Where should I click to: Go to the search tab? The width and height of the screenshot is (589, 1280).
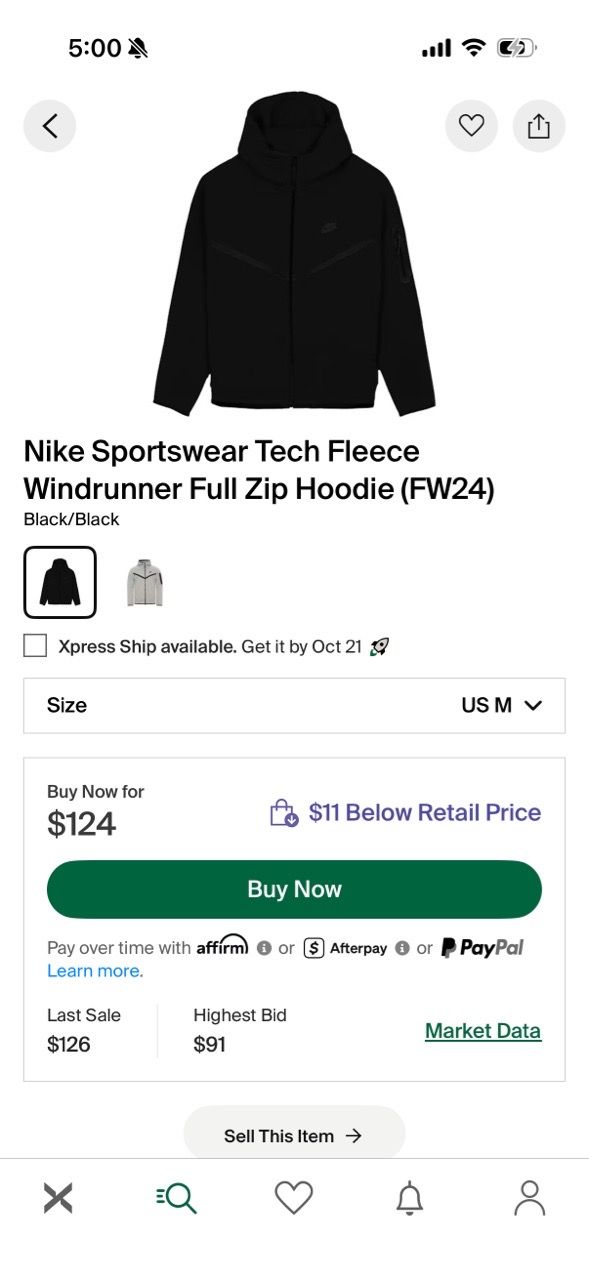(176, 1197)
